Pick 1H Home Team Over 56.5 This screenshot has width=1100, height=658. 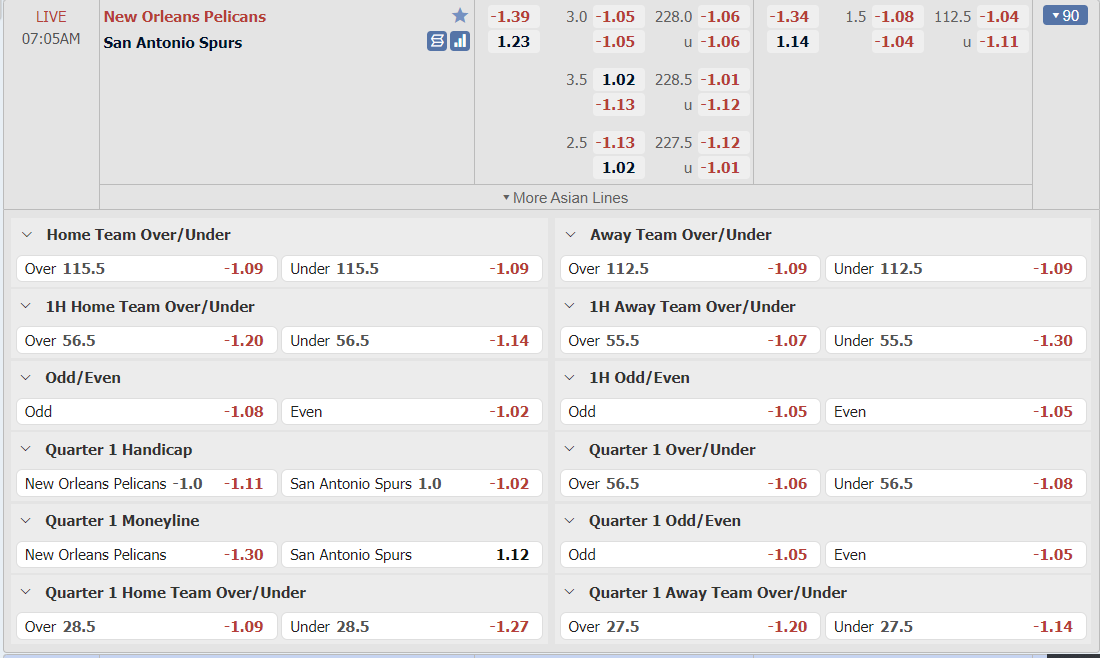[x=147, y=341]
